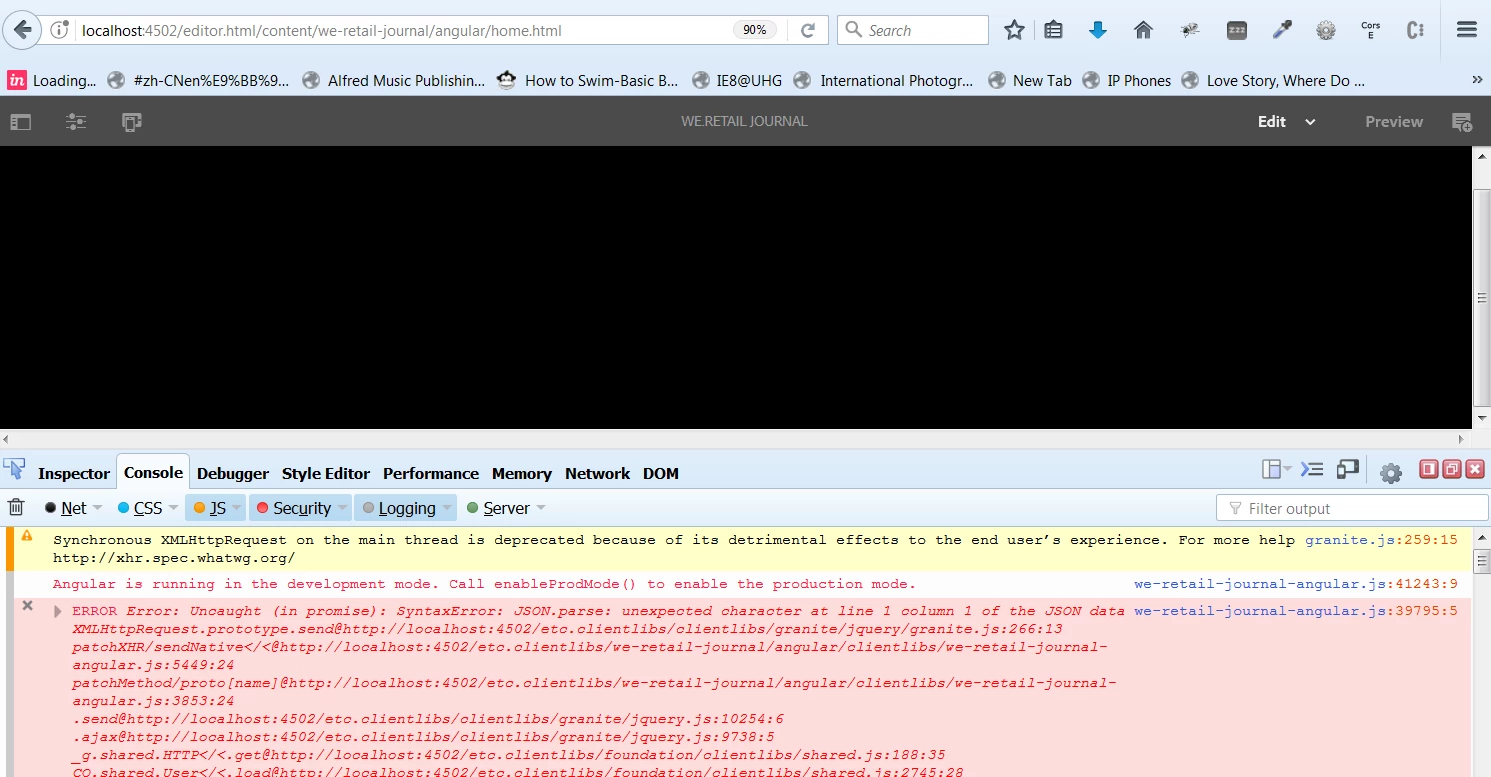Toggle Server console filter
The height and width of the screenshot is (777, 1491).
pos(498,508)
